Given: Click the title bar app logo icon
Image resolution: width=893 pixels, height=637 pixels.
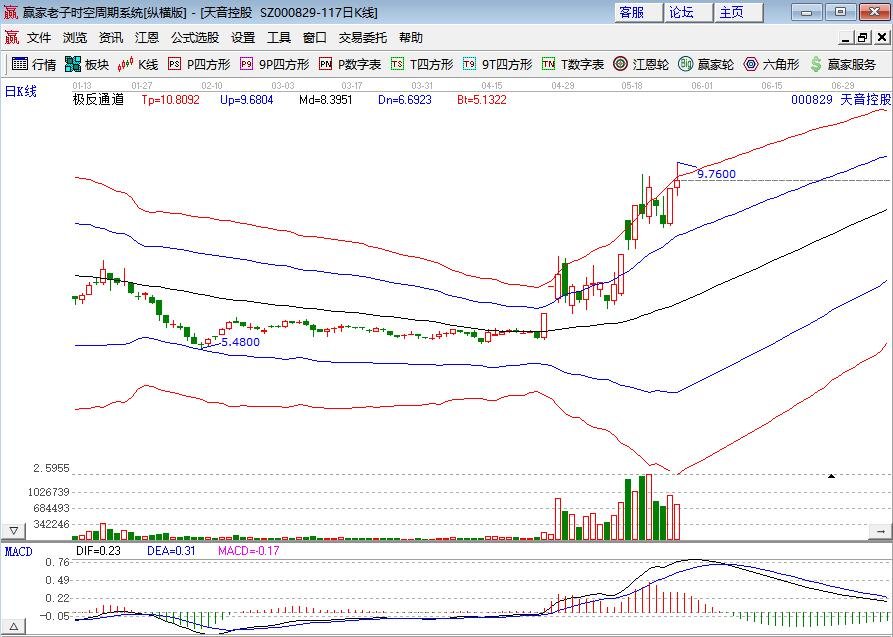Looking at the screenshot, I should tap(10, 12).
